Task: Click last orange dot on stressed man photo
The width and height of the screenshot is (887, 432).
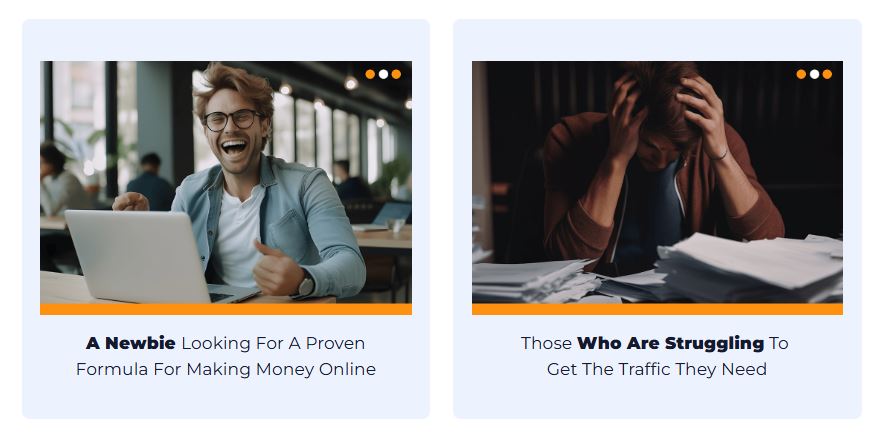Action: click(827, 74)
